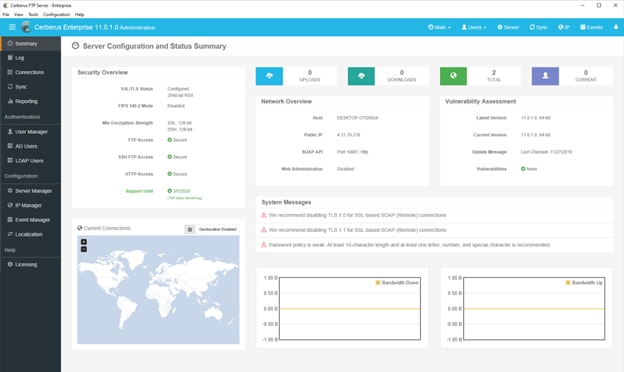Click the teal Downloads cloud icon
The width and height of the screenshot is (624, 372).
[361, 76]
